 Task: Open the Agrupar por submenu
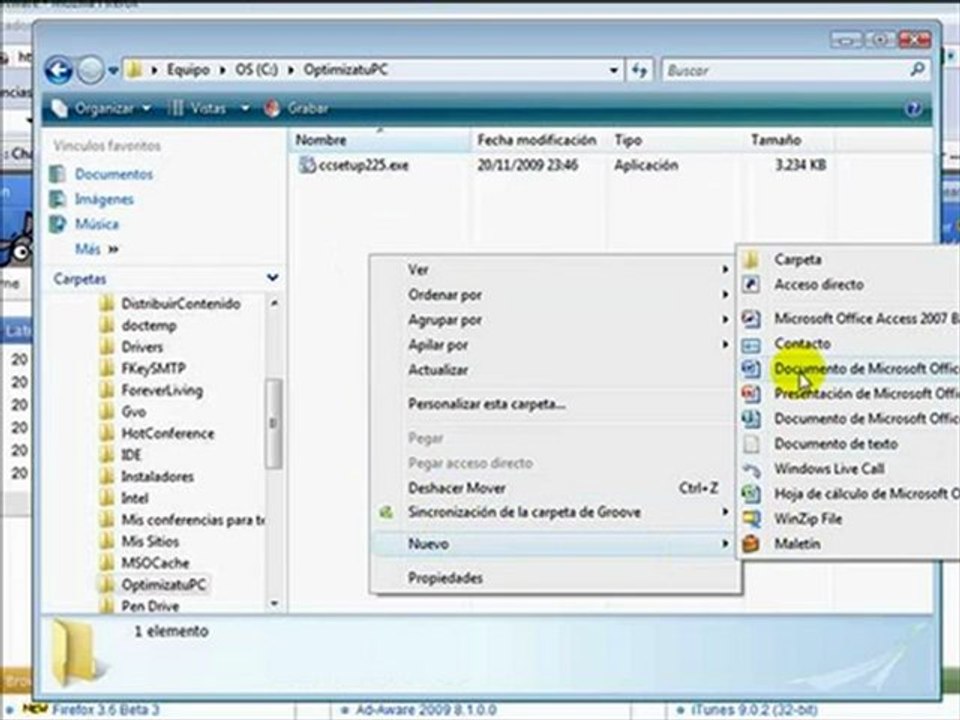[x=555, y=320]
